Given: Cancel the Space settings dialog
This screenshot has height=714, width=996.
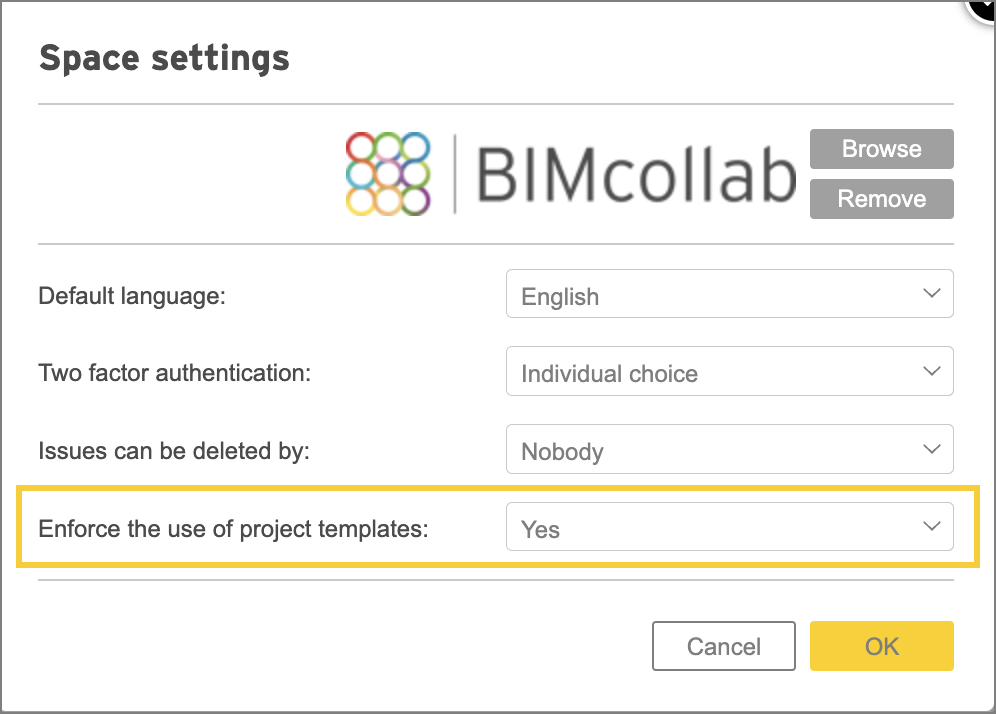Looking at the screenshot, I should point(723,646).
